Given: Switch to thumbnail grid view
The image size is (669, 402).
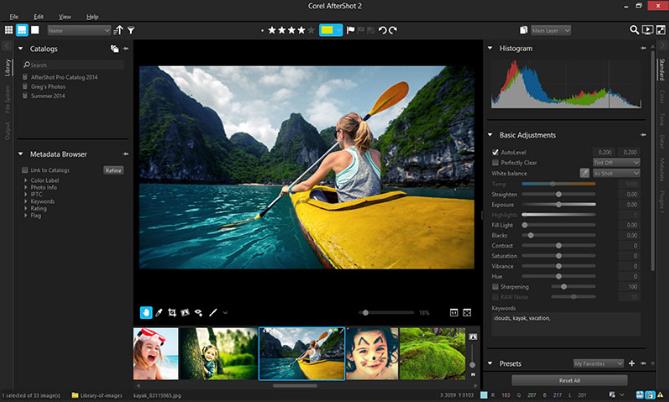Looking at the screenshot, I should (x=9, y=30).
